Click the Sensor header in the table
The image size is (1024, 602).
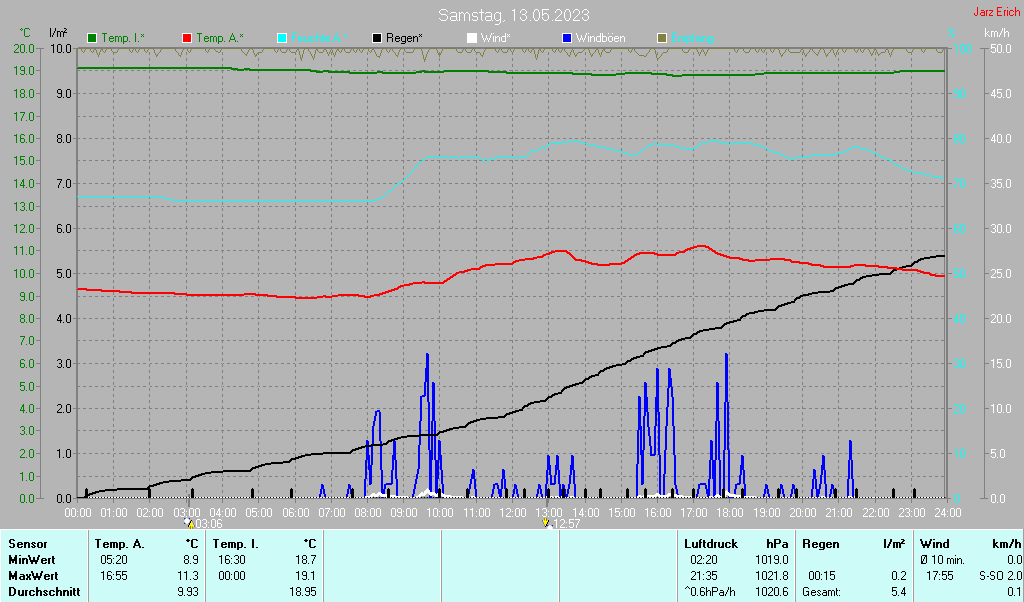click(x=27, y=544)
